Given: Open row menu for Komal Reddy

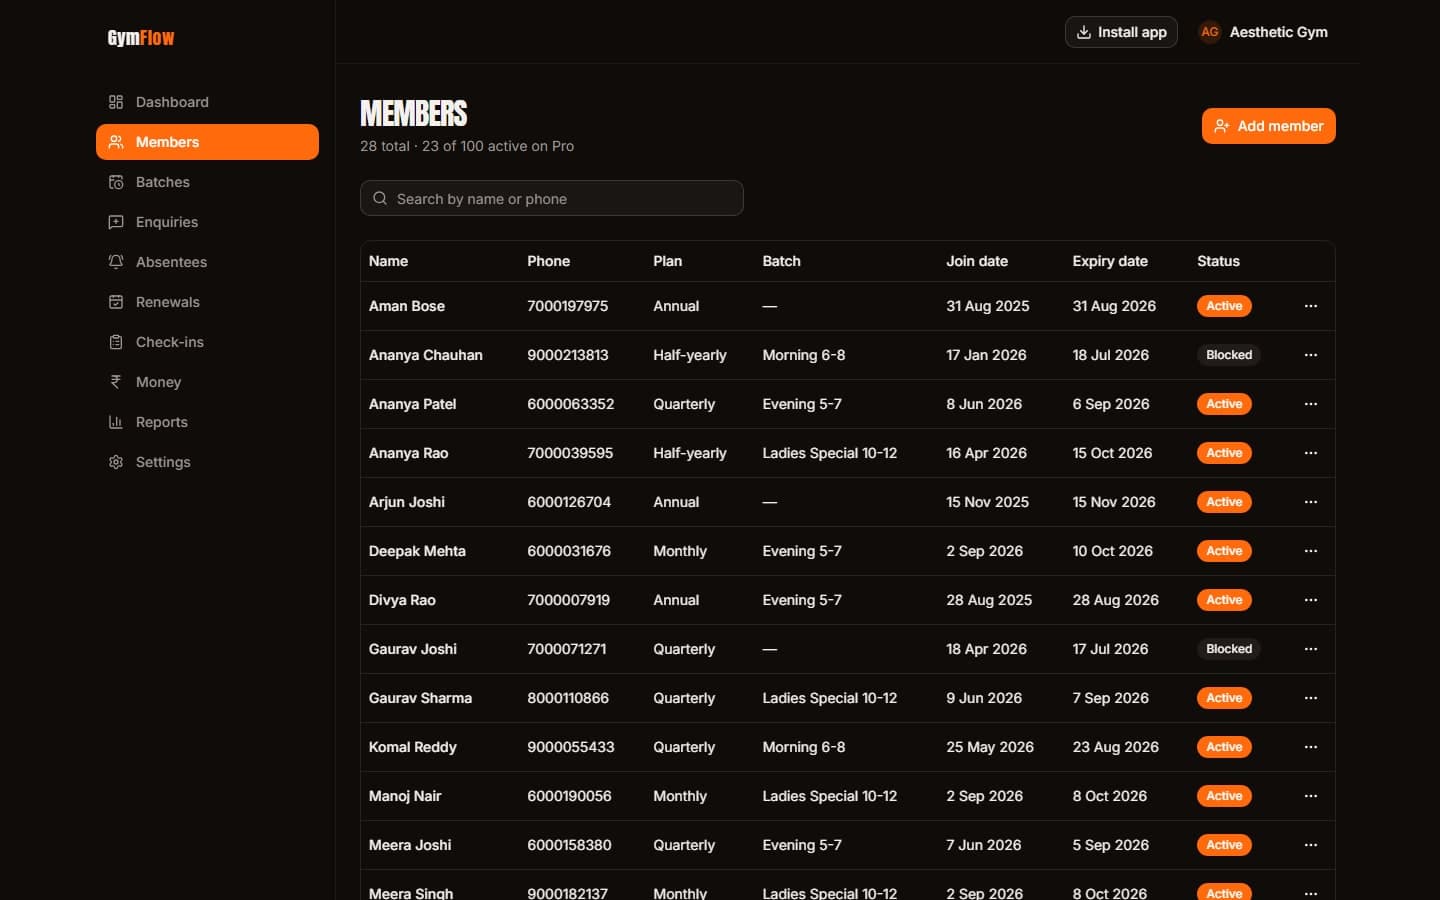Looking at the screenshot, I should (x=1311, y=747).
